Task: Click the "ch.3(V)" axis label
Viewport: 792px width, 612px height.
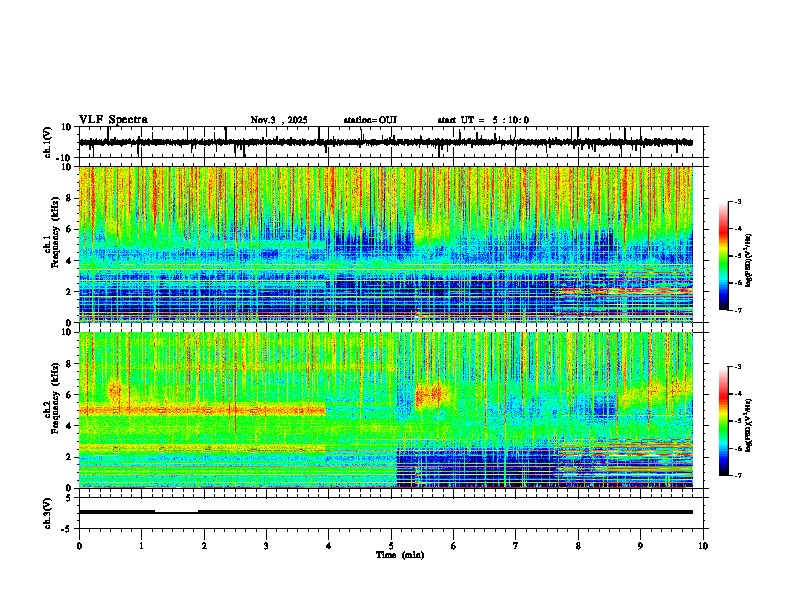Action: point(48,513)
